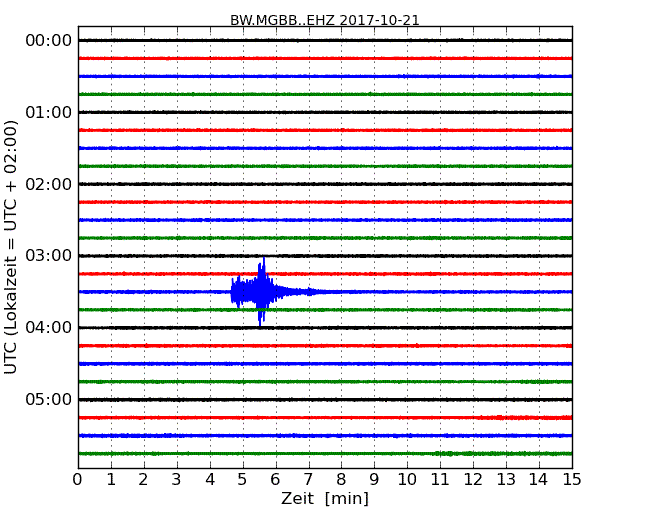
Task: Click the x-axis tick label 5
Action: tap(242, 480)
